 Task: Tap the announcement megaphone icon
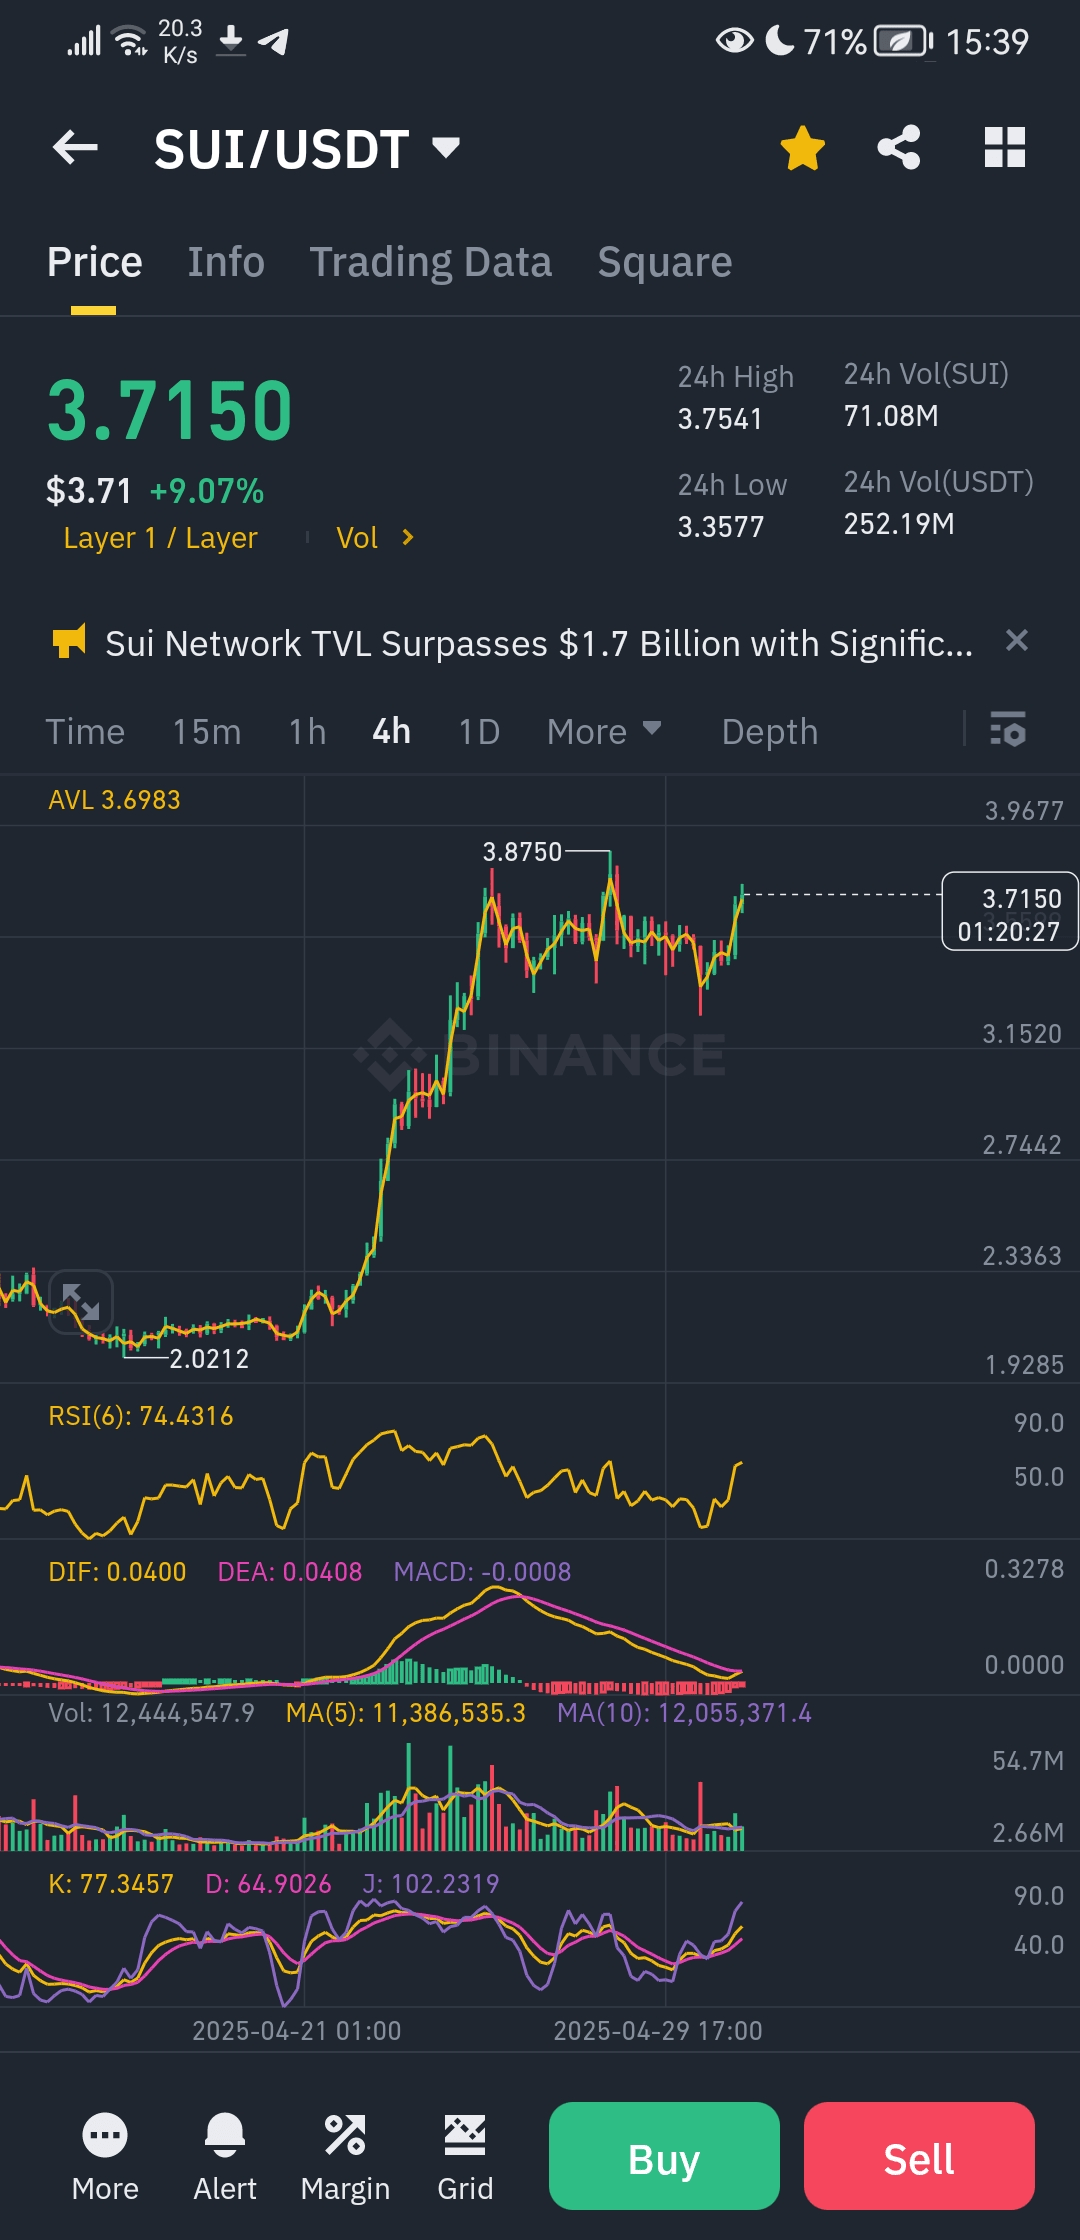[69, 642]
